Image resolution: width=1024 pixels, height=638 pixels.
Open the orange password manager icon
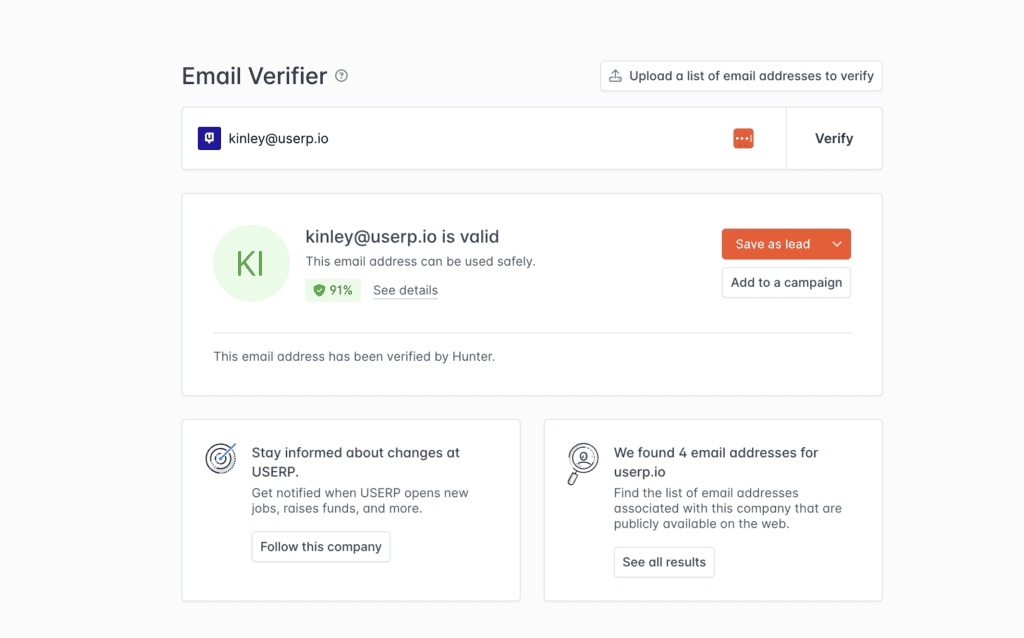743,139
